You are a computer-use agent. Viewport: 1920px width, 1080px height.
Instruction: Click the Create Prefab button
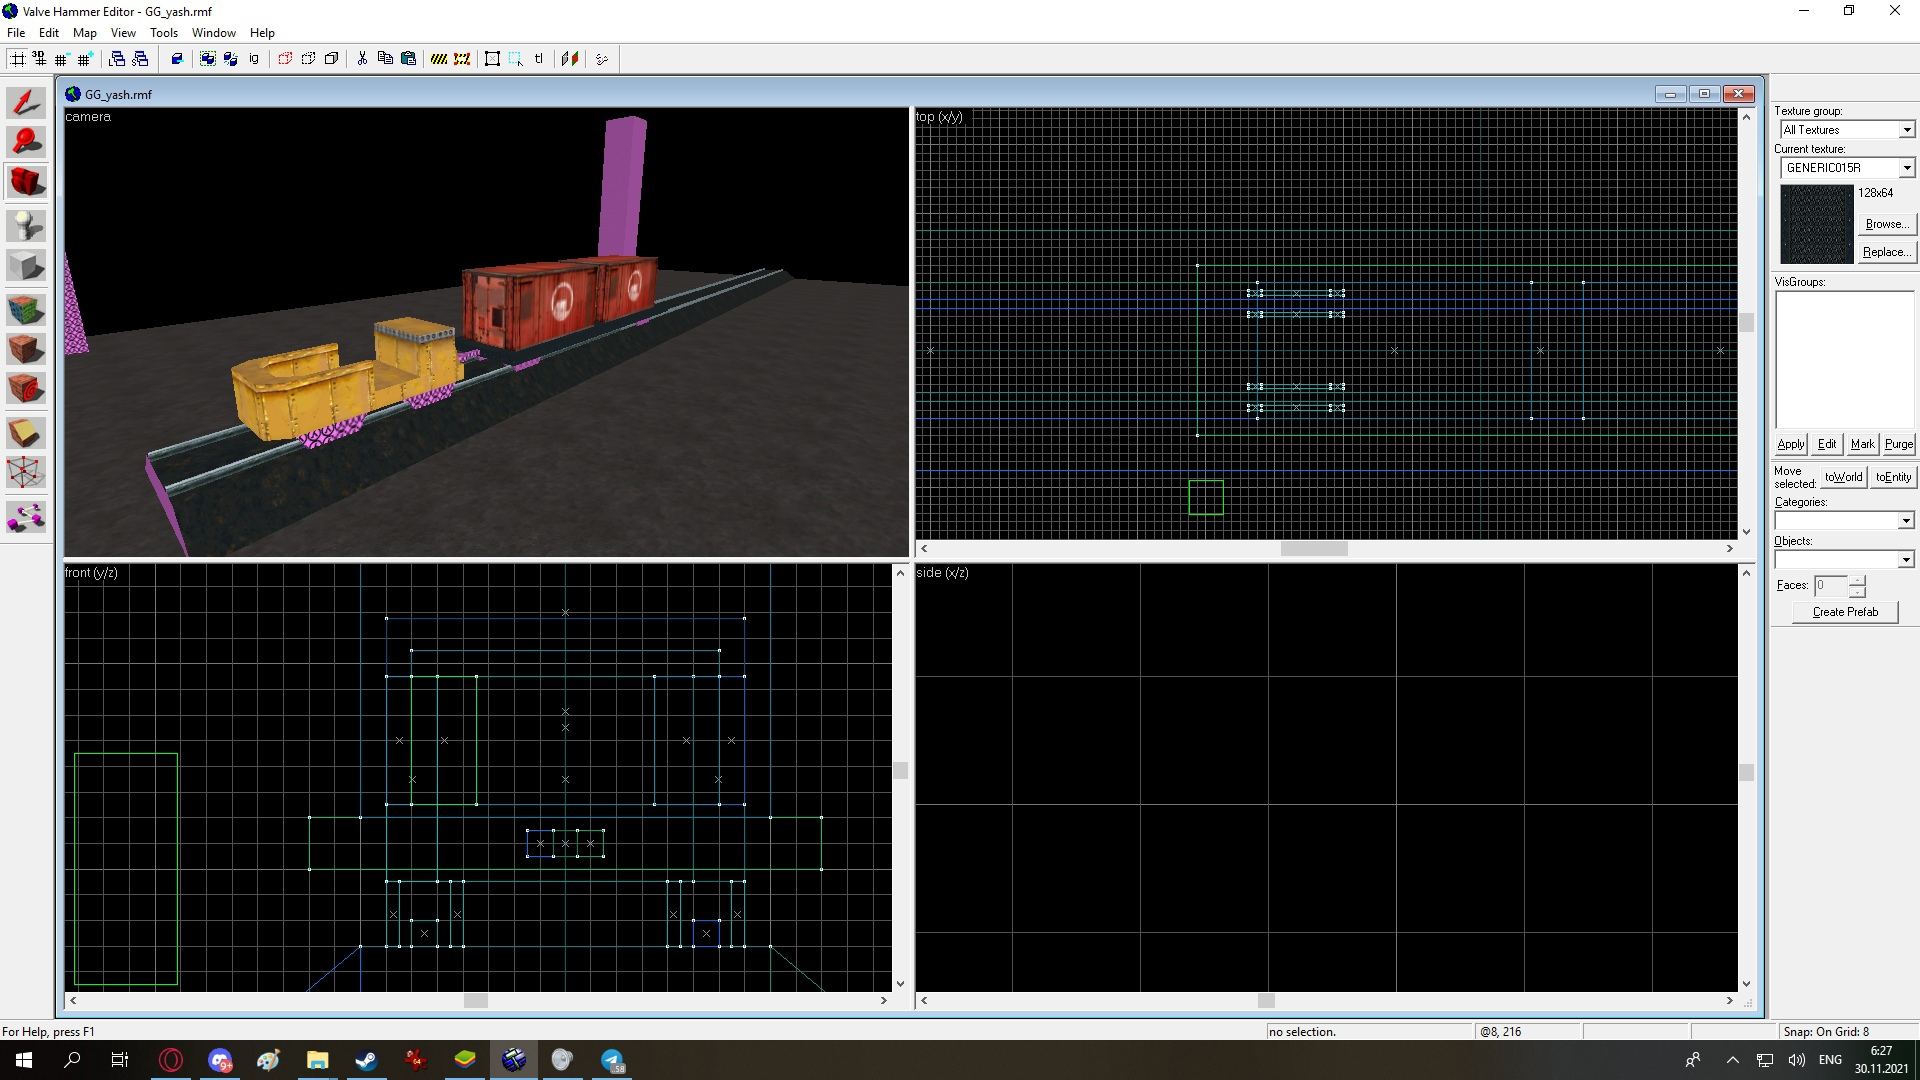1844,612
